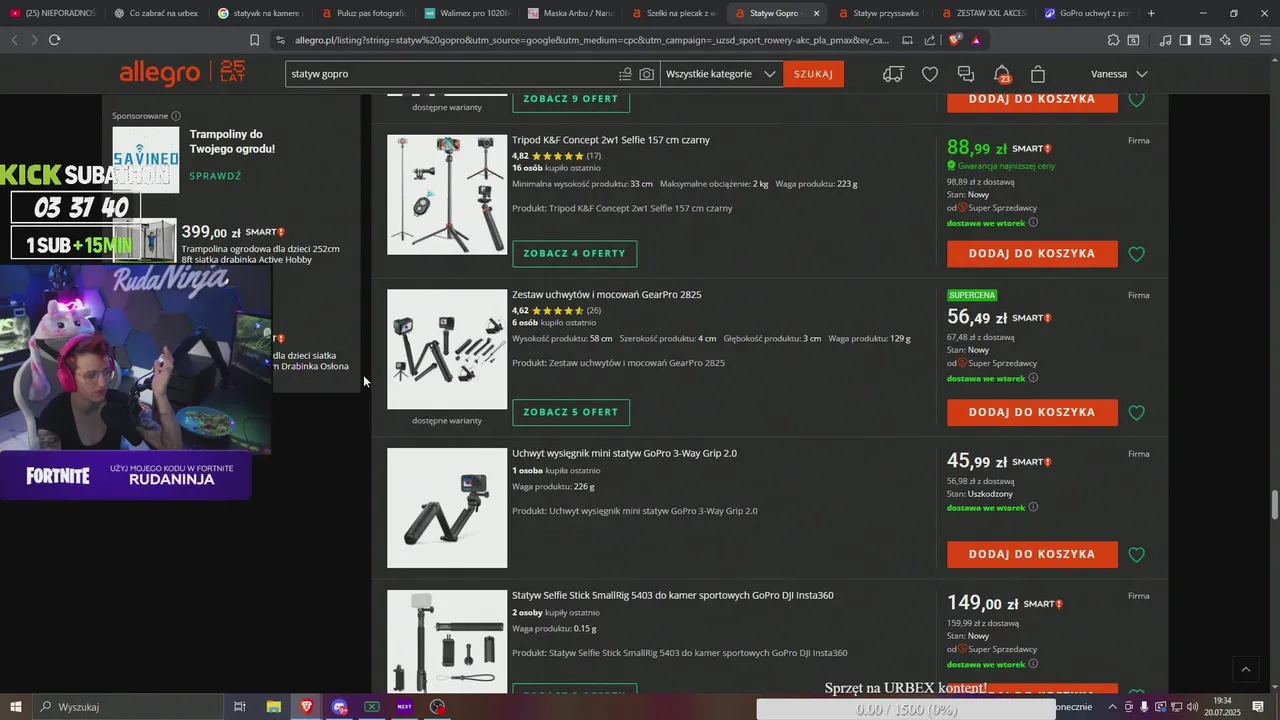This screenshot has height=720, width=1280.
Task: Add GearPro 2825 set to cart
Action: (x=1032, y=412)
